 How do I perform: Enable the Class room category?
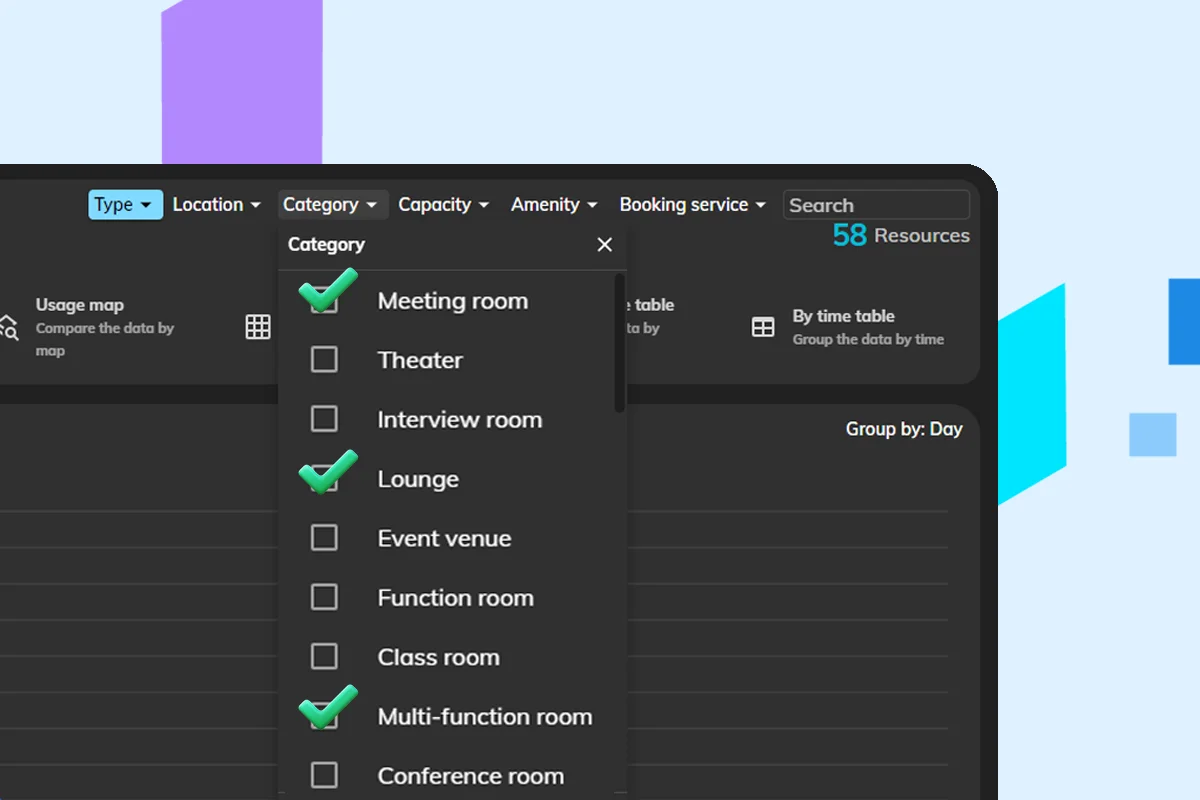coord(324,656)
